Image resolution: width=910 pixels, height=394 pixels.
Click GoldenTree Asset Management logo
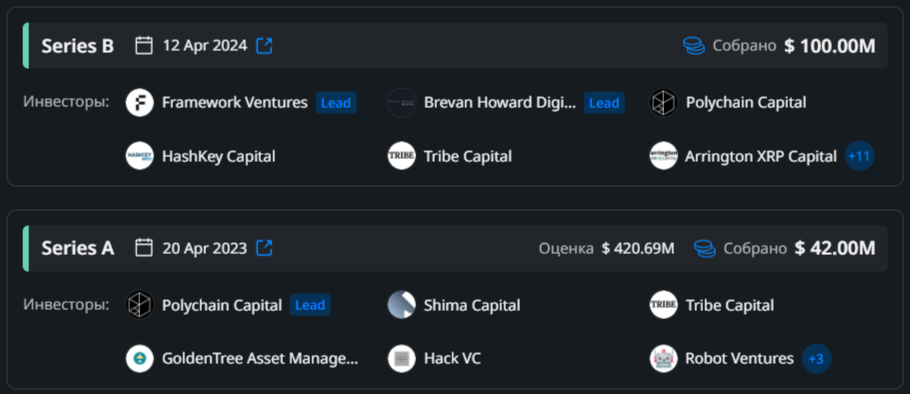click(x=140, y=359)
